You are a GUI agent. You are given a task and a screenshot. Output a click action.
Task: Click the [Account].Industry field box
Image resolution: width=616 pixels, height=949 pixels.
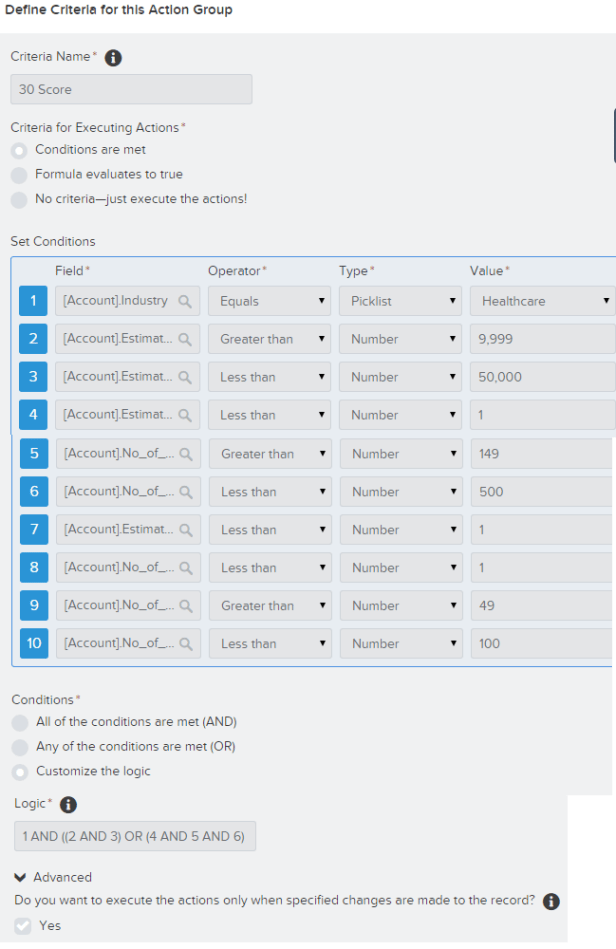128,301
